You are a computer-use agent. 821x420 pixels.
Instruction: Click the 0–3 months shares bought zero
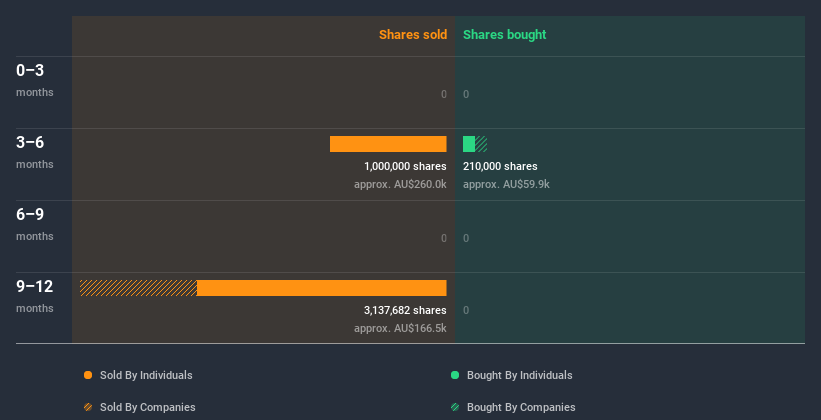[466, 94]
